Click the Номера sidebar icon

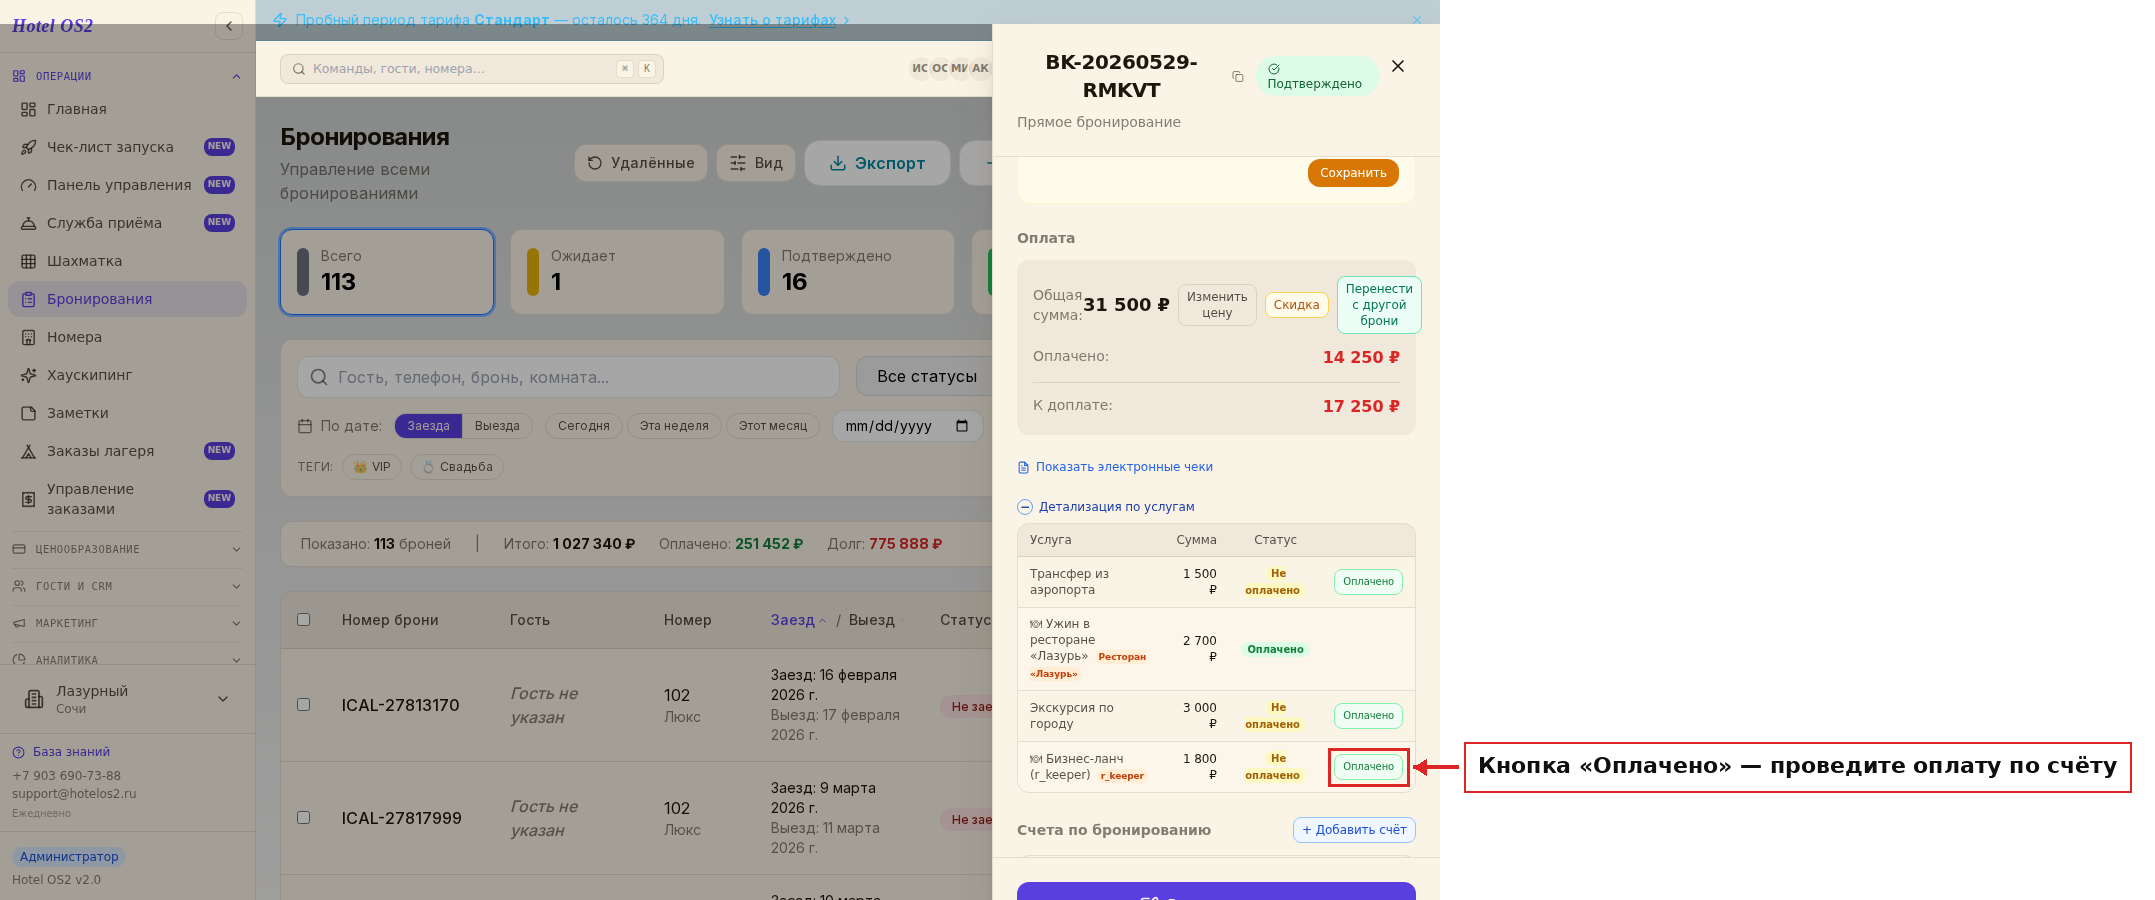click(x=28, y=337)
